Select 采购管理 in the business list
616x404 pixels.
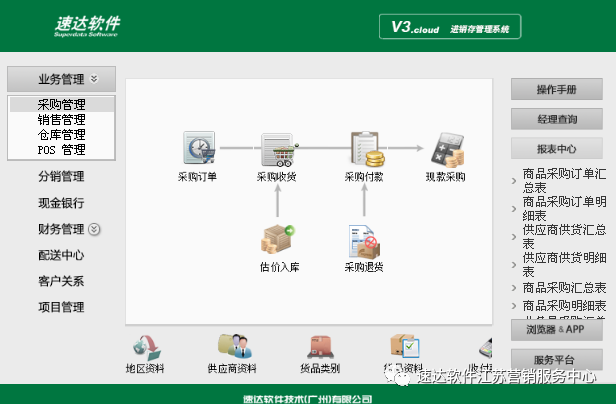tap(62, 105)
